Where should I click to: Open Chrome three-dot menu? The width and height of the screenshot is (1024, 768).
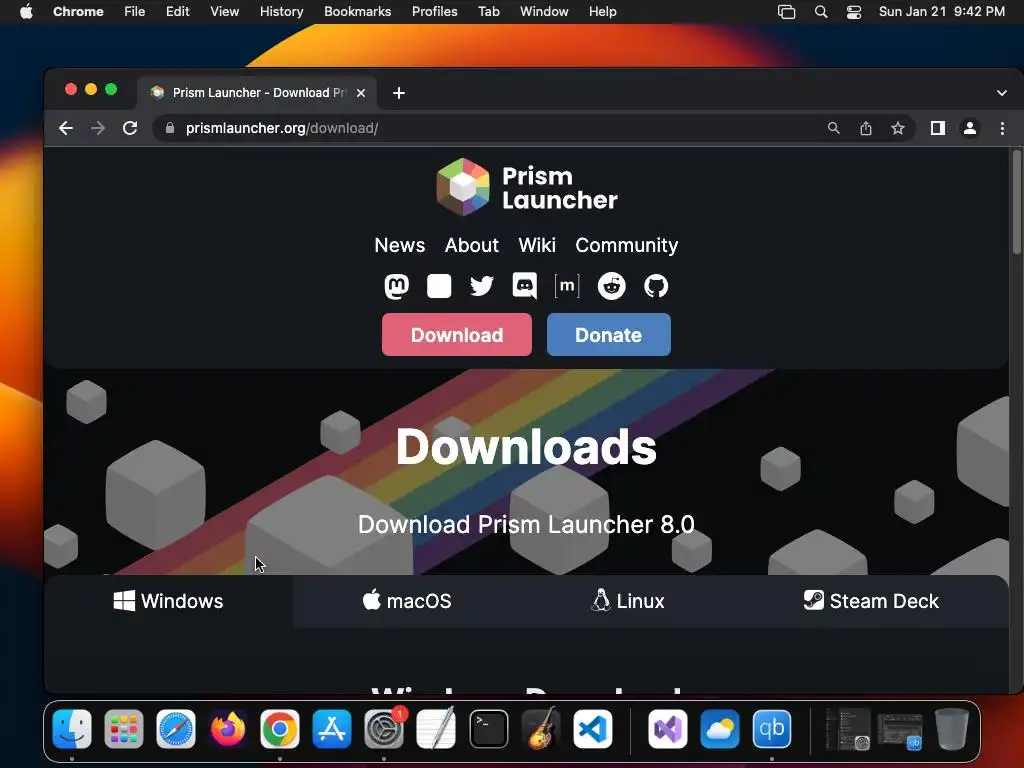[x=1002, y=128]
